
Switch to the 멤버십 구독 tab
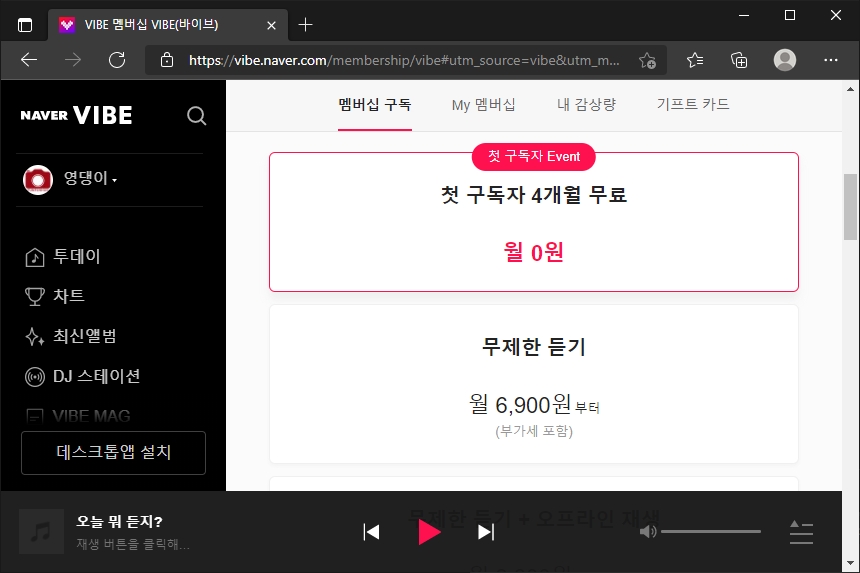(375, 105)
